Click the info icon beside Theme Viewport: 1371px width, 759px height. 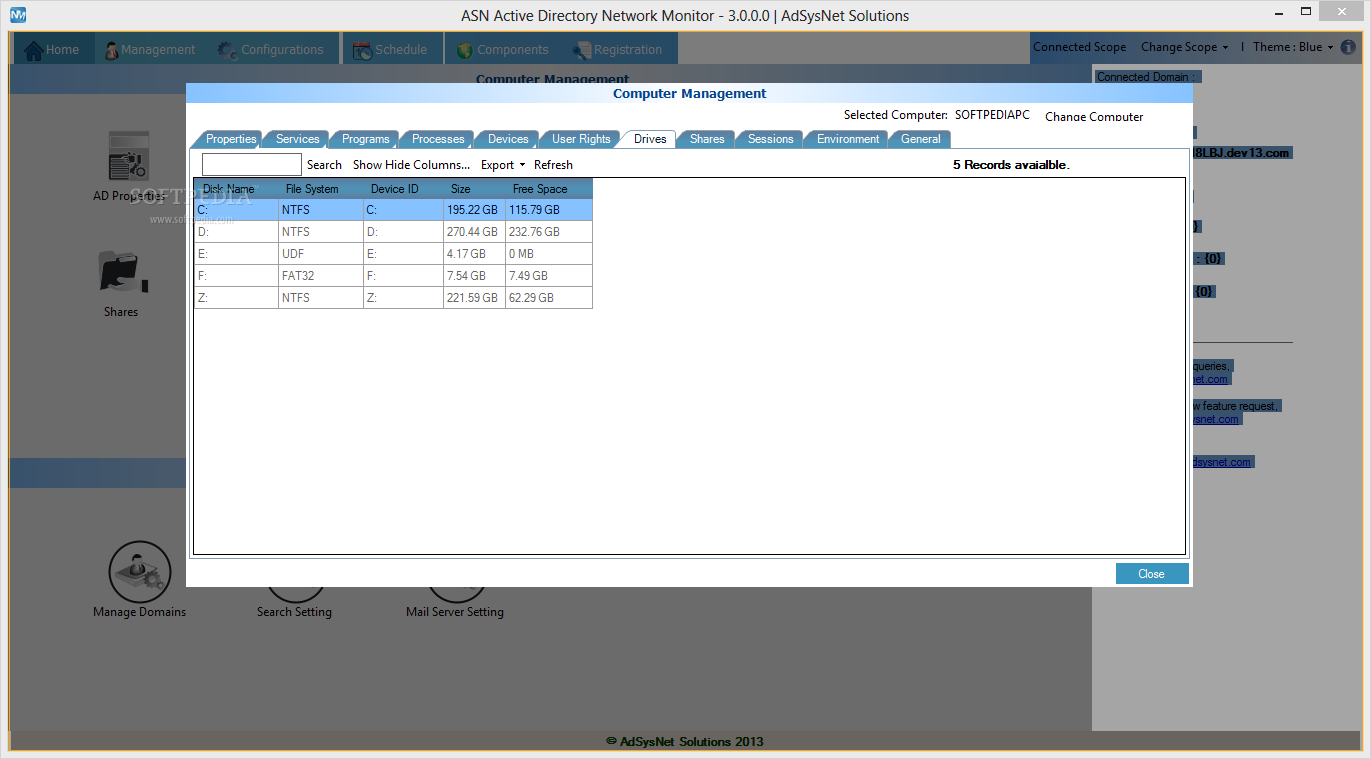tap(1349, 47)
